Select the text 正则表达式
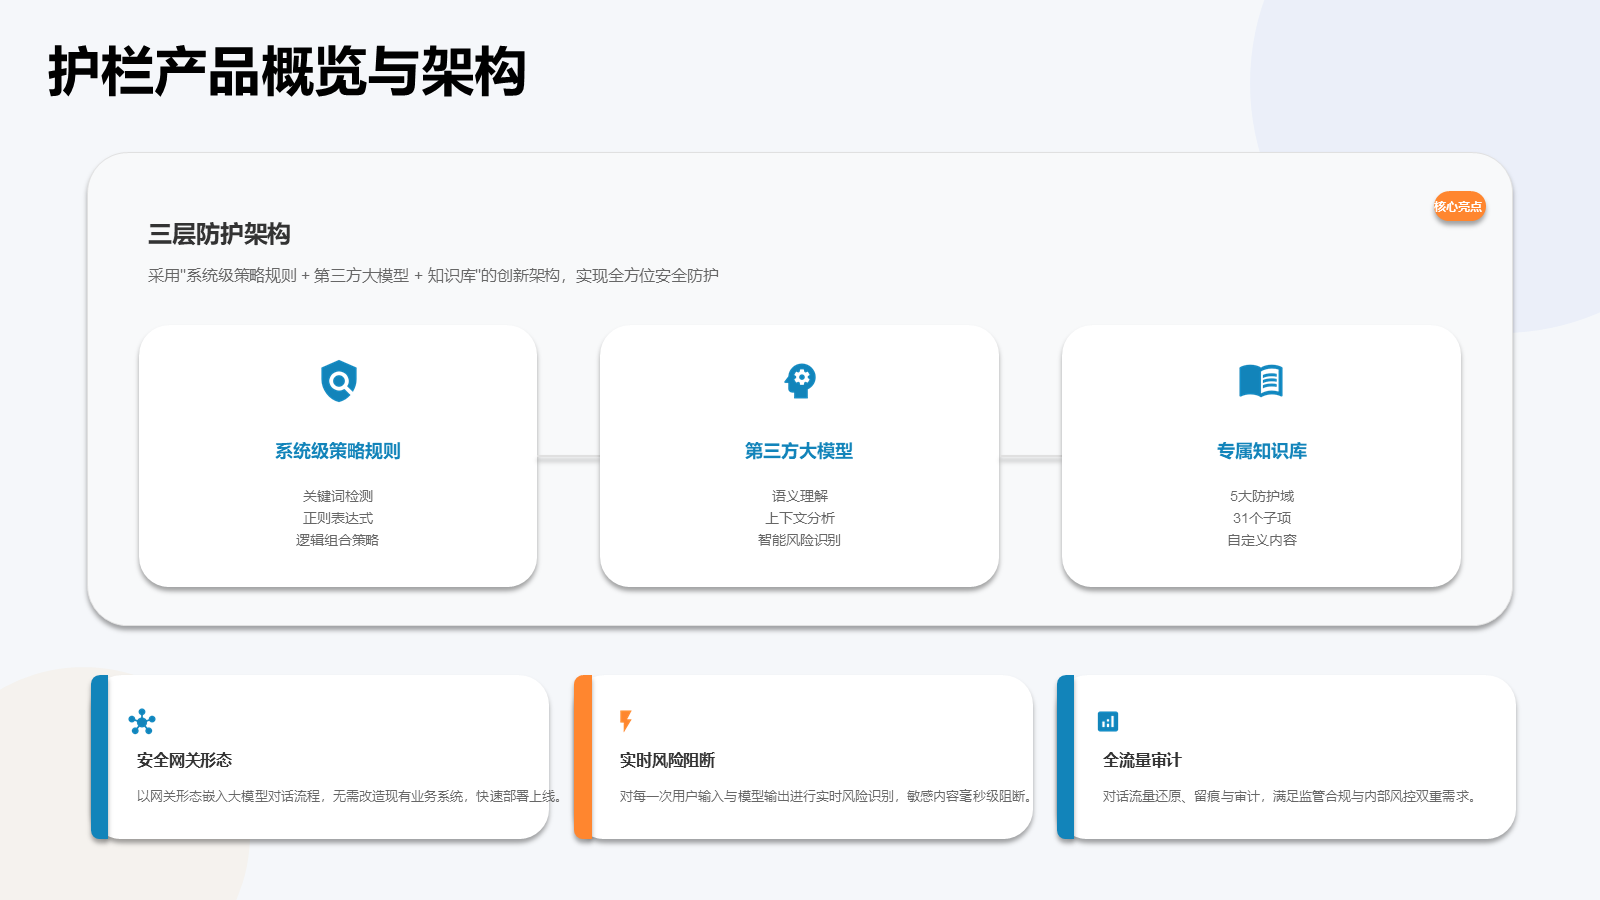This screenshot has height=900, width=1600. click(x=338, y=518)
